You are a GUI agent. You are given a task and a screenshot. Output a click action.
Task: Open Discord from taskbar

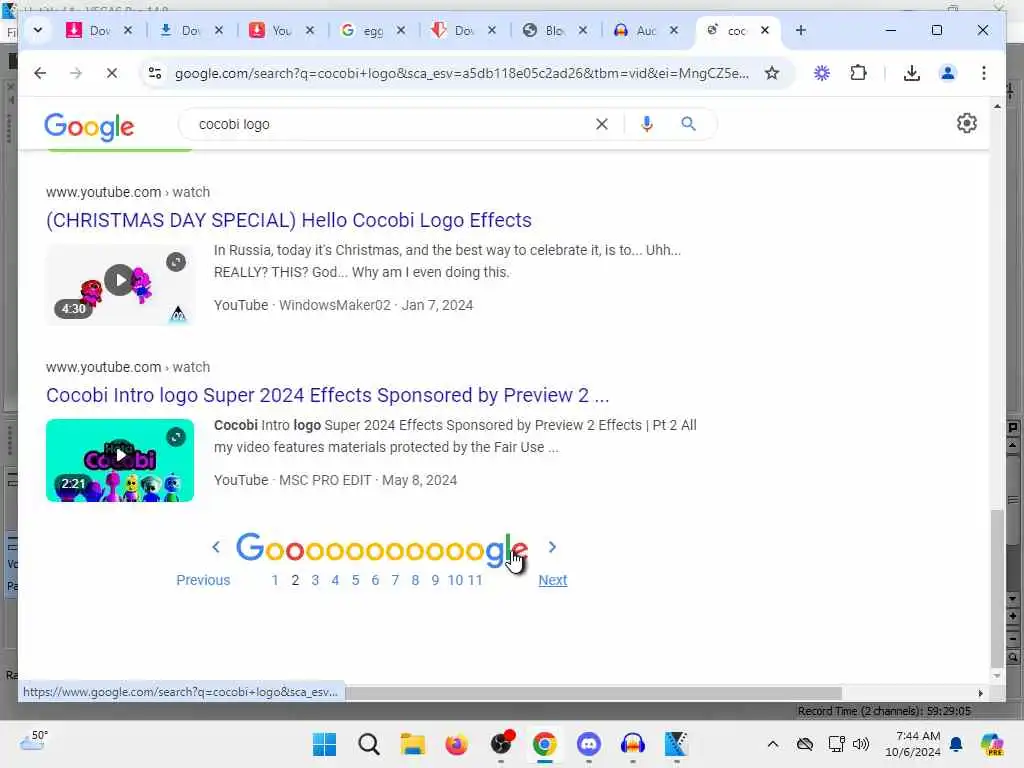click(x=588, y=744)
